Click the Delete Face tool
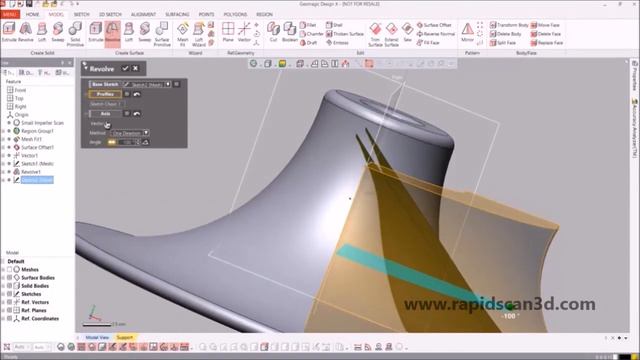Screen dimensions: 640x360 (x=546, y=34)
